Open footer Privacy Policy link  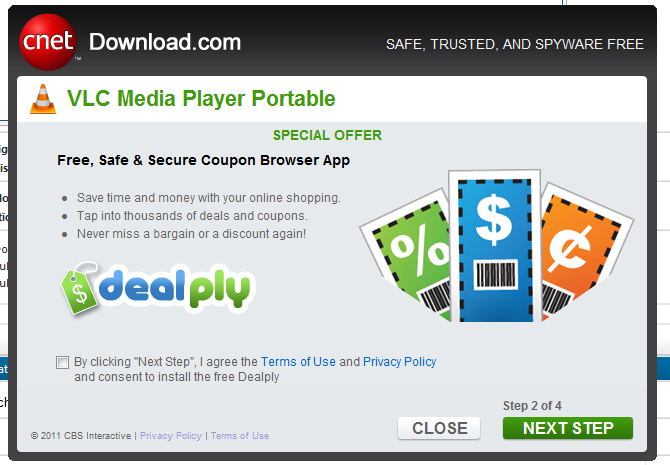click(x=171, y=436)
